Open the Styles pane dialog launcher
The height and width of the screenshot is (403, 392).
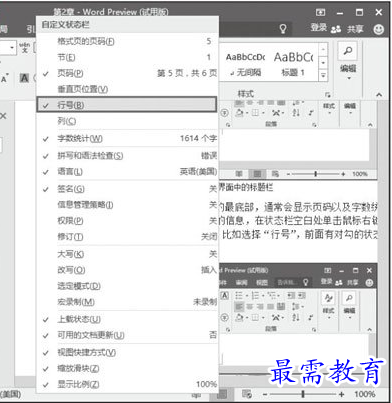327,94
